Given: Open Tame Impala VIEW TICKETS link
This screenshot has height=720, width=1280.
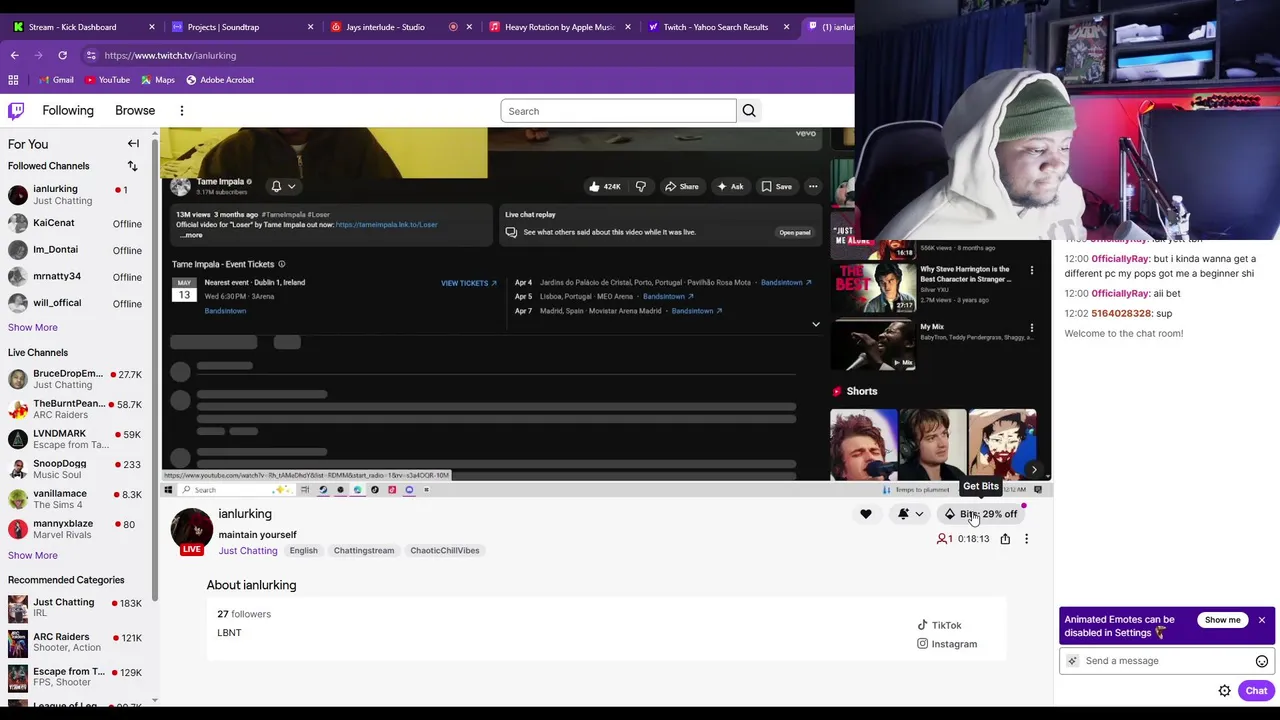Looking at the screenshot, I should tap(469, 283).
